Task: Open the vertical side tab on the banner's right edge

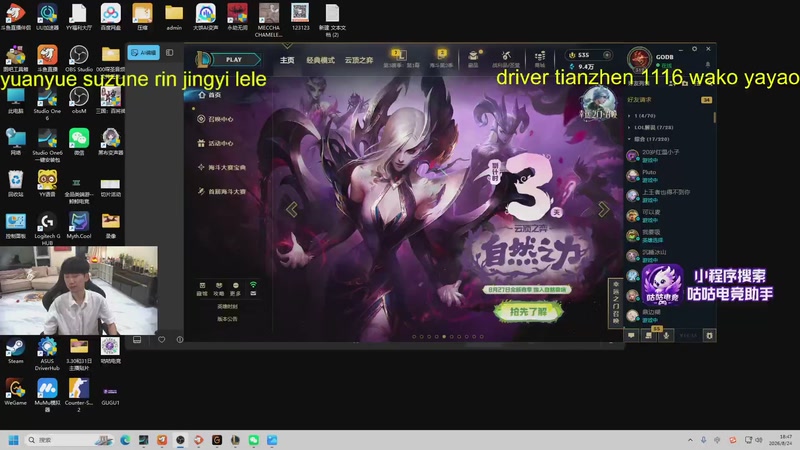Action: (x=616, y=302)
